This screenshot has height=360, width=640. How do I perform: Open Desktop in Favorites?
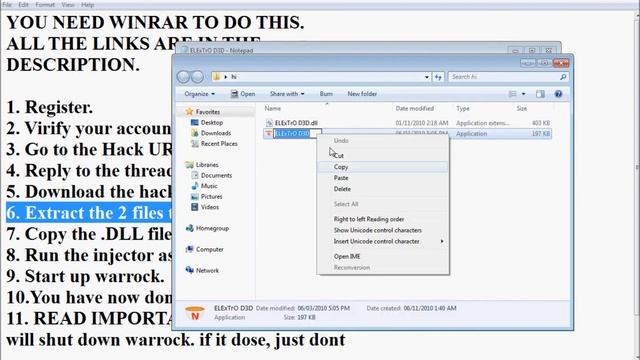coord(211,122)
